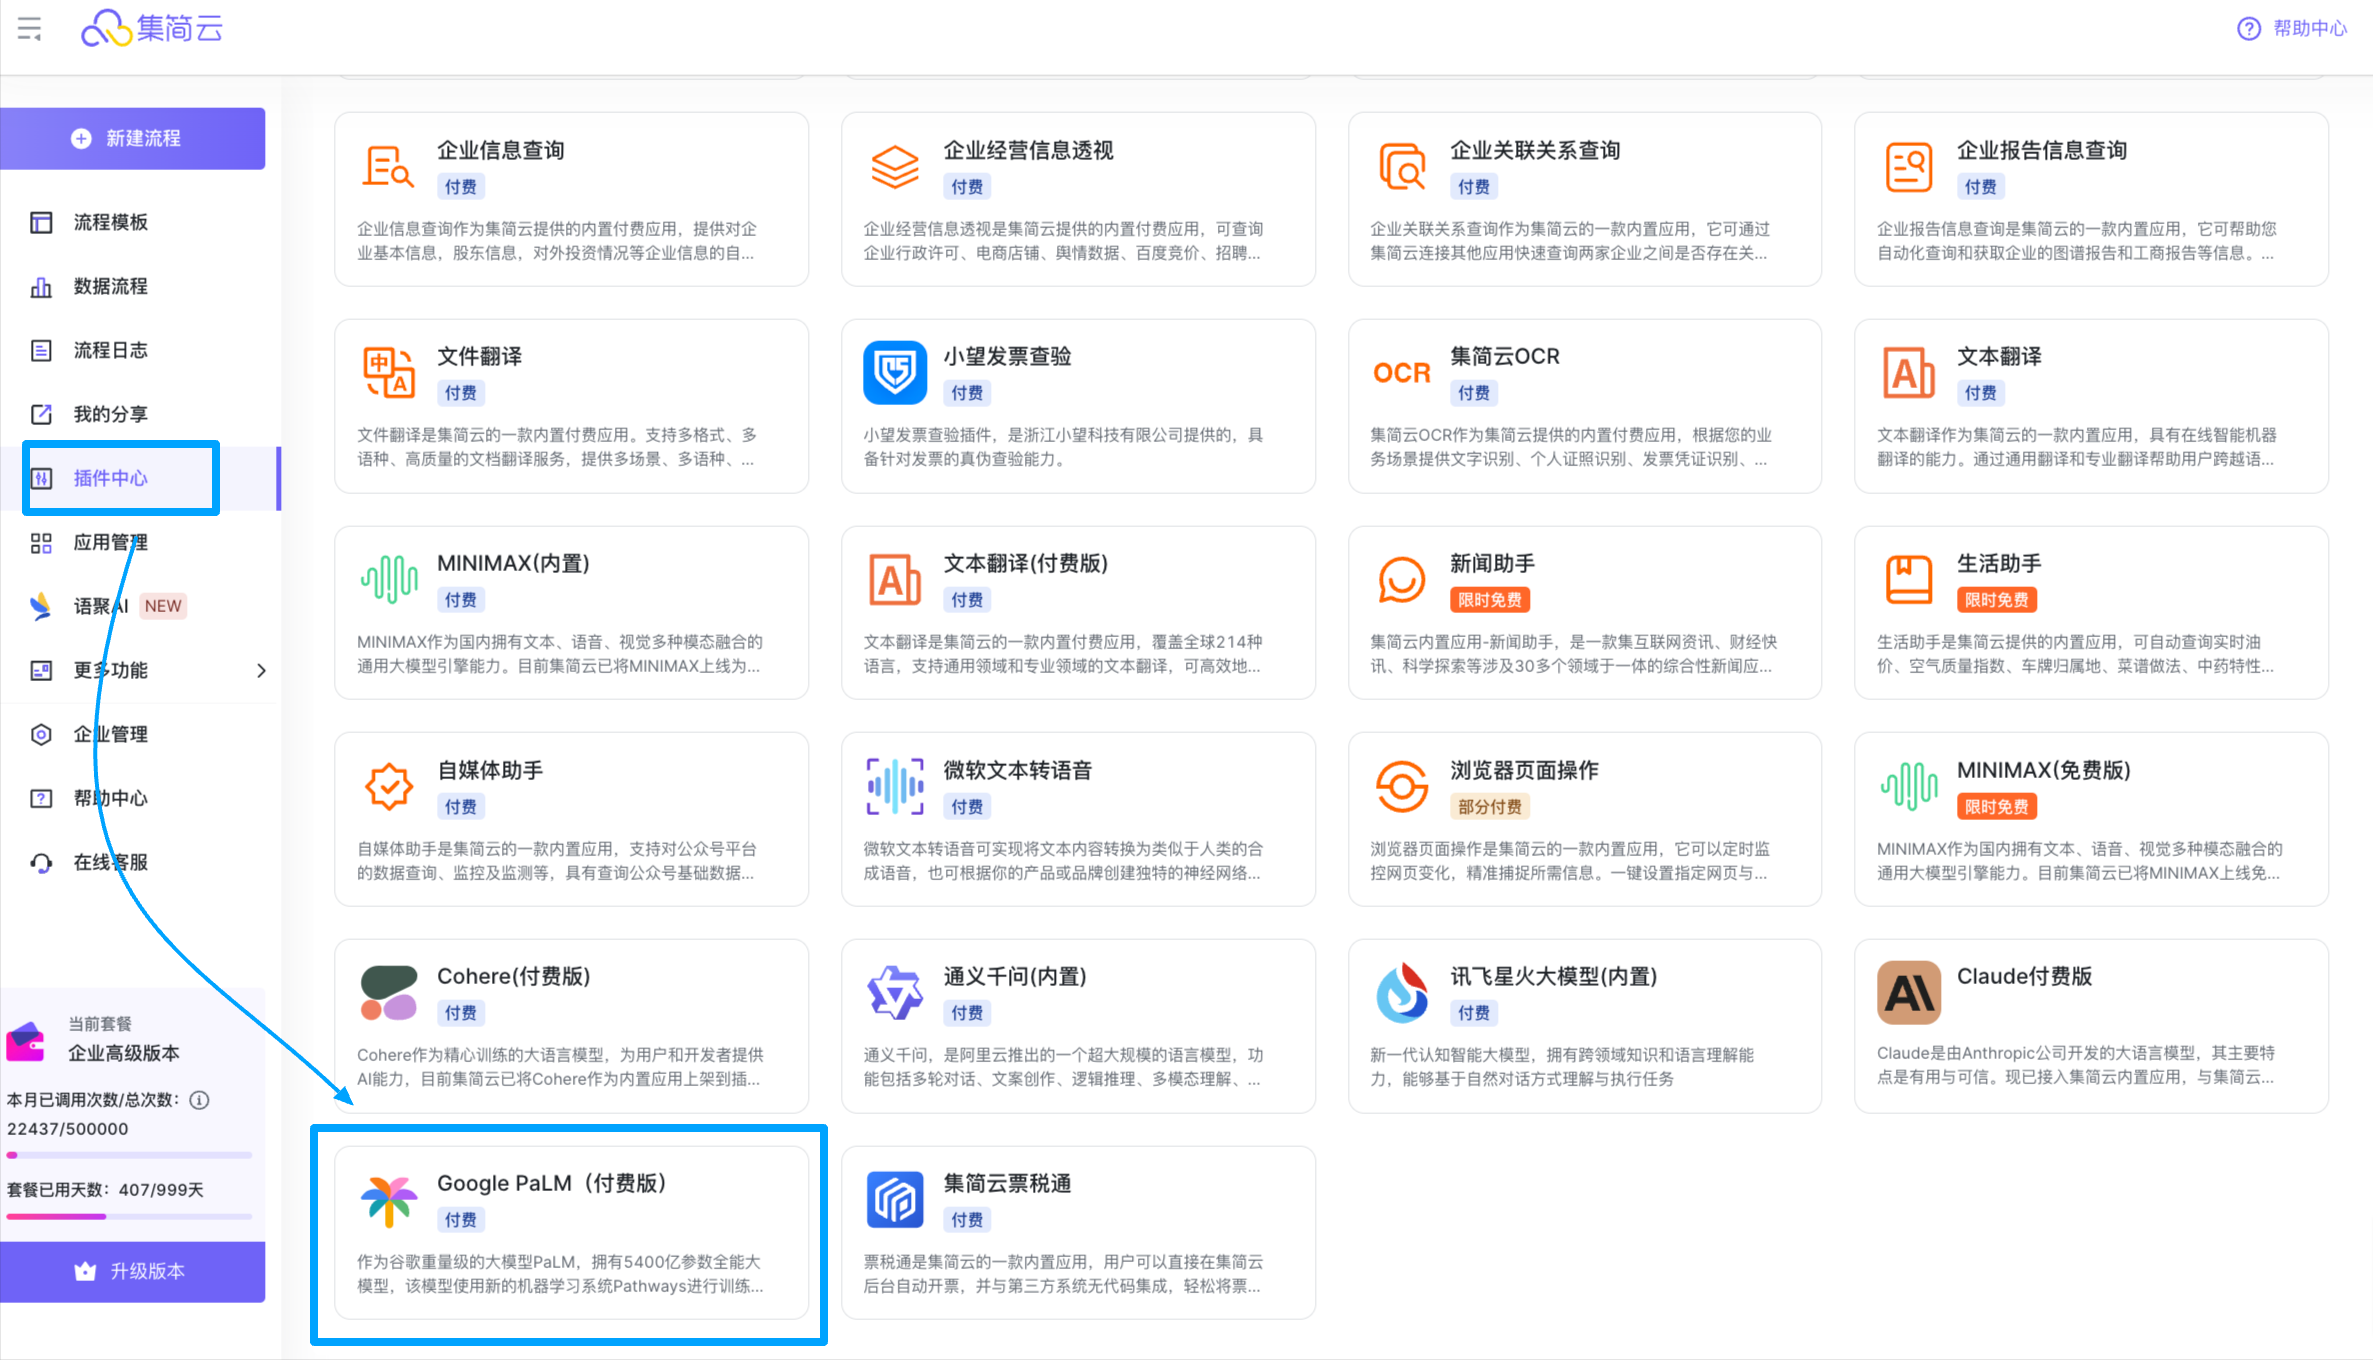Open 文本翻译 plugin icon

click(x=1909, y=373)
